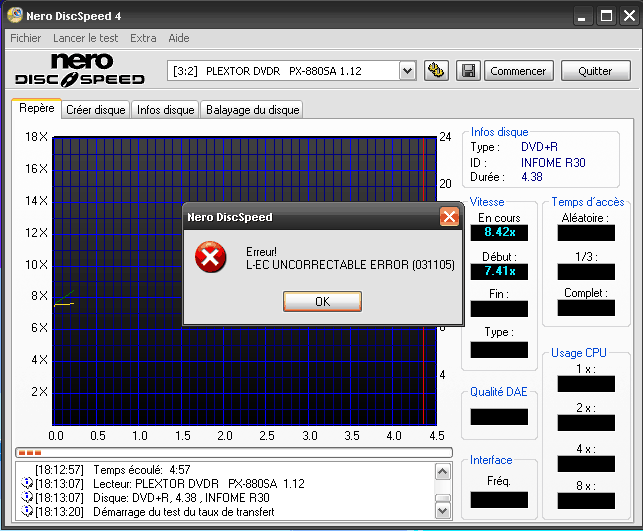The width and height of the screenshot is (643, 531).
Task: Click the En cours speed value 8.42x
Action: 499,232
